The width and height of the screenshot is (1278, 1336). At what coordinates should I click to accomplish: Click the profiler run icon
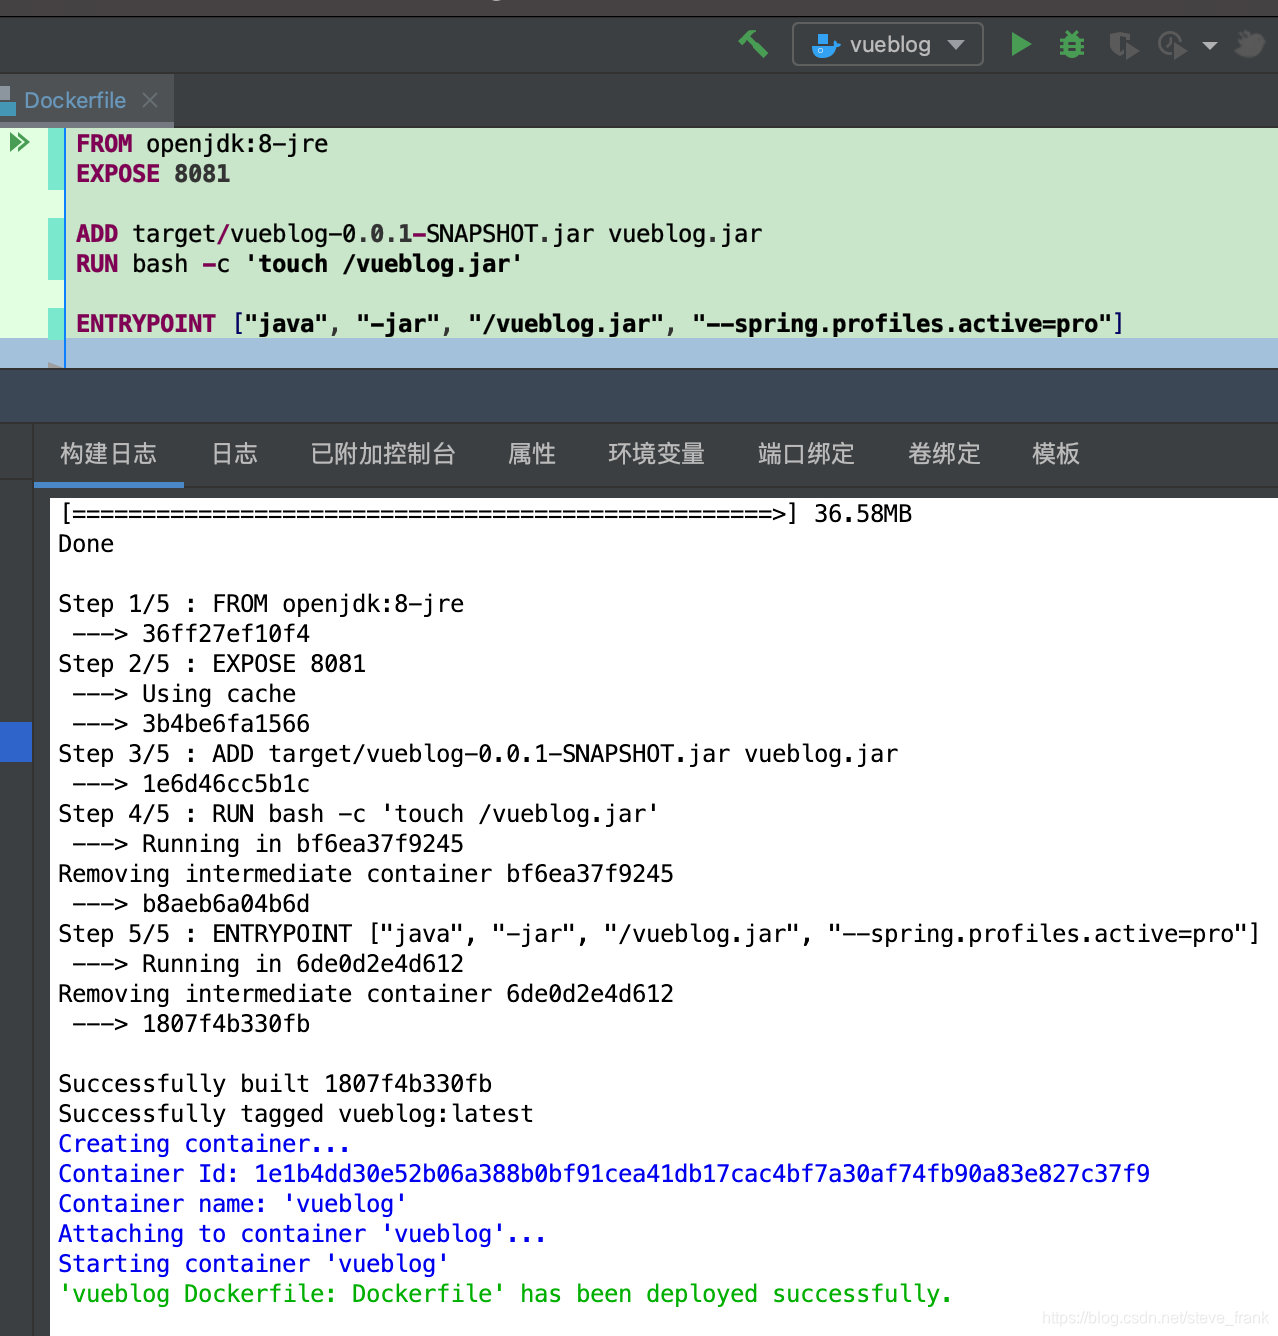click(x=1172, y=45)
